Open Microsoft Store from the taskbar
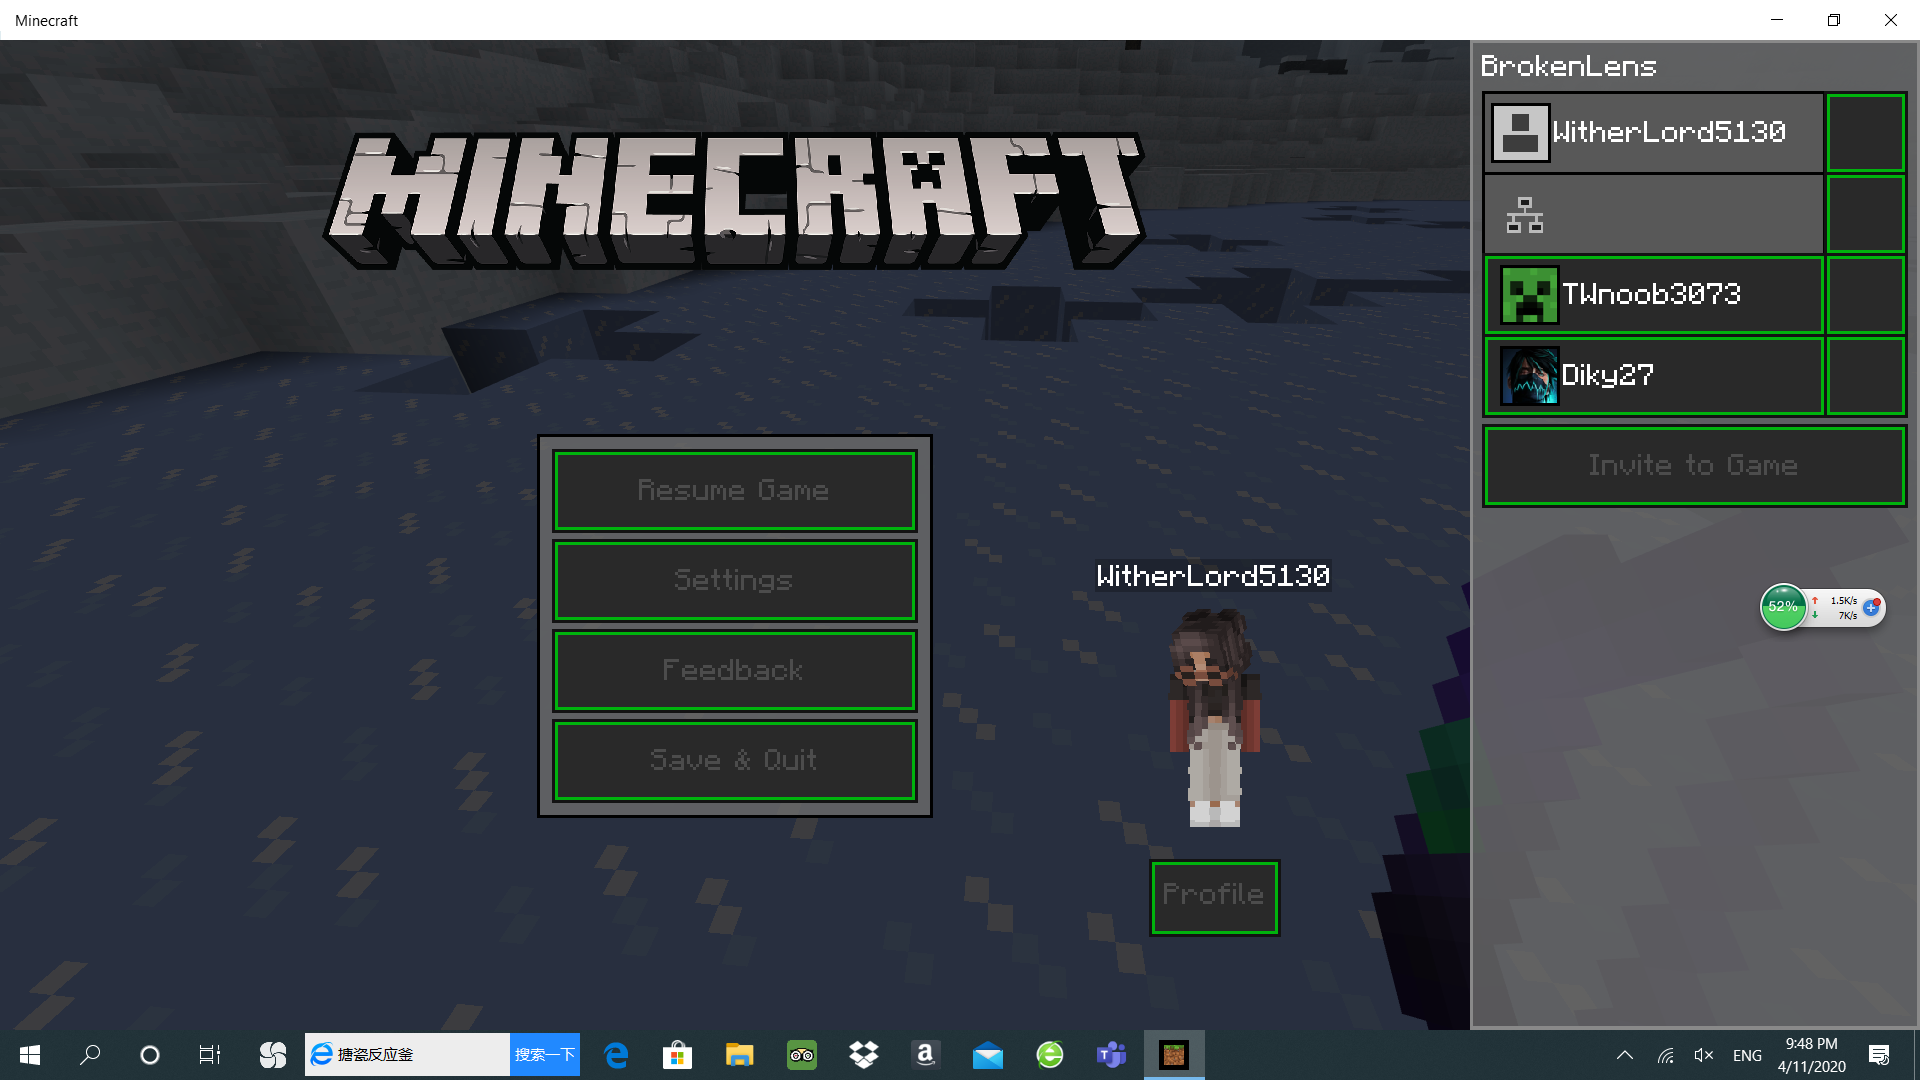 tap(678, 1055)
